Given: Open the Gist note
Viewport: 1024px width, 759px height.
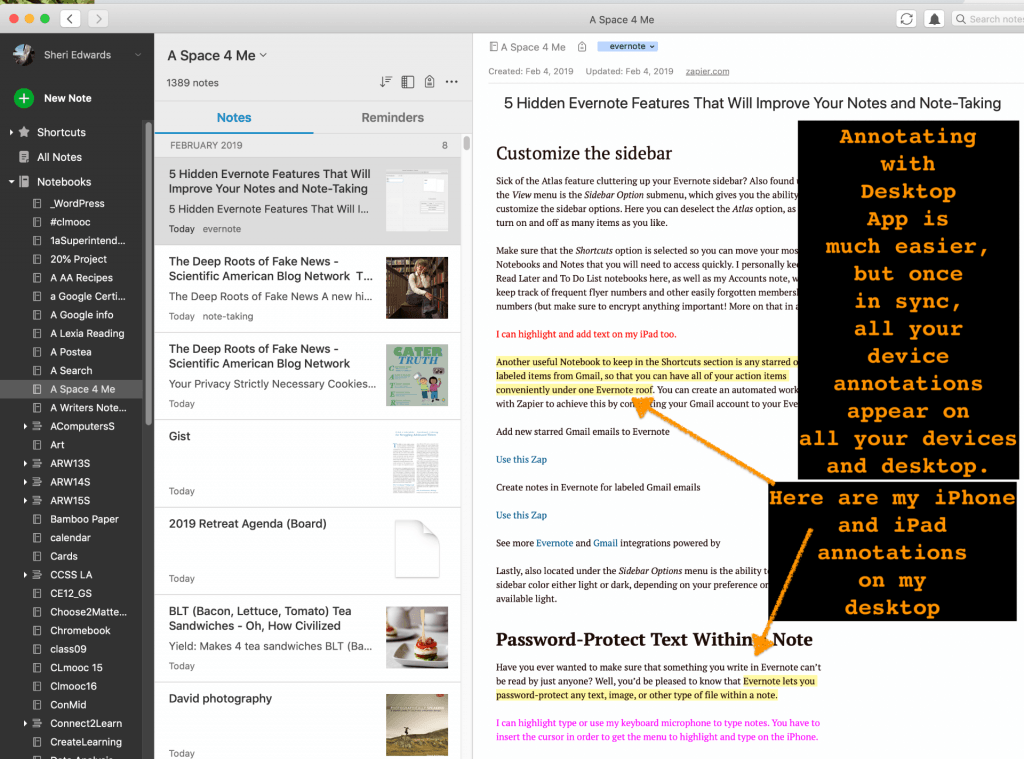Looking at the screenshot, I should point(308,463).
